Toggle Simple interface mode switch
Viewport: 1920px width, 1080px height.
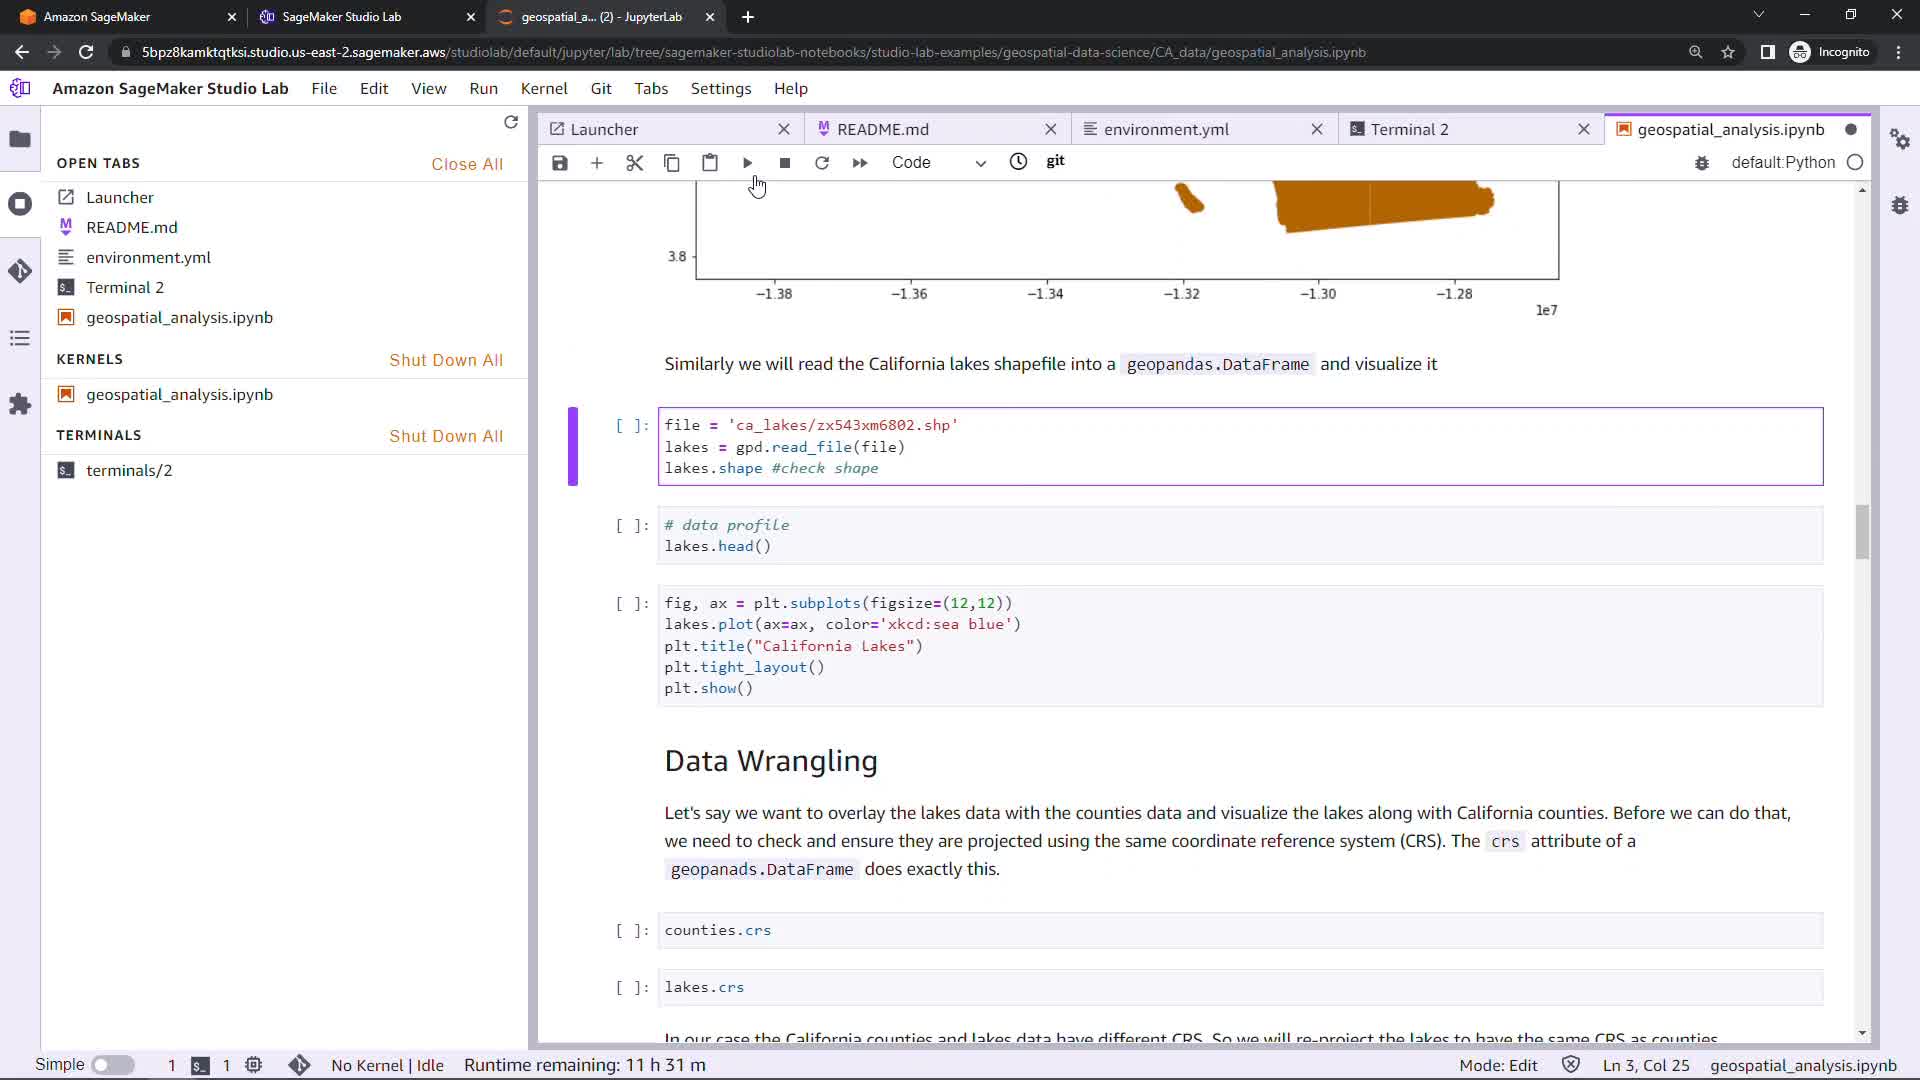(x=113, y=1065)
